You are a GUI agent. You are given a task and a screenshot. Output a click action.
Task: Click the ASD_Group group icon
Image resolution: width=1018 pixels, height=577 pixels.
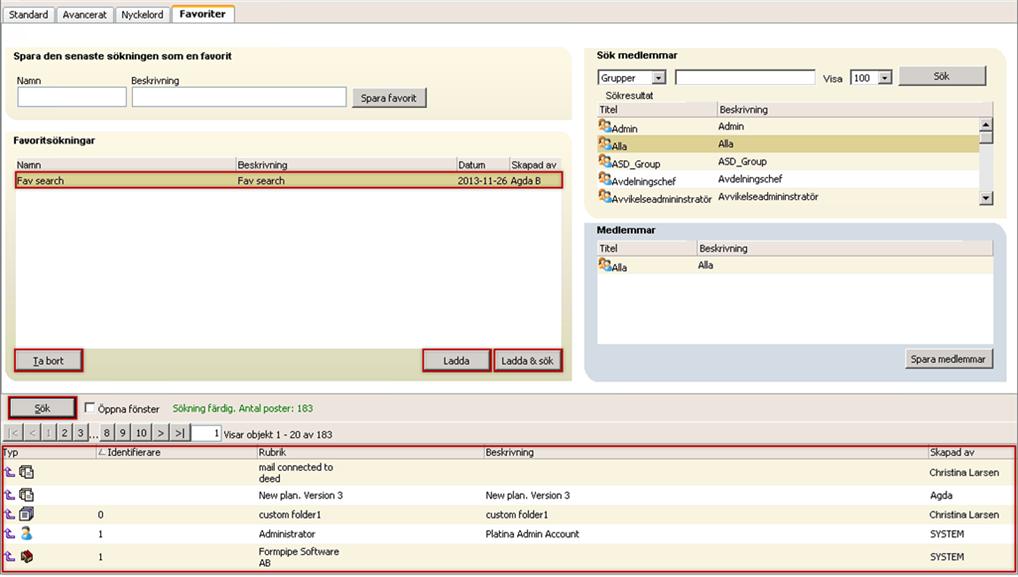(x=604, y=161)
